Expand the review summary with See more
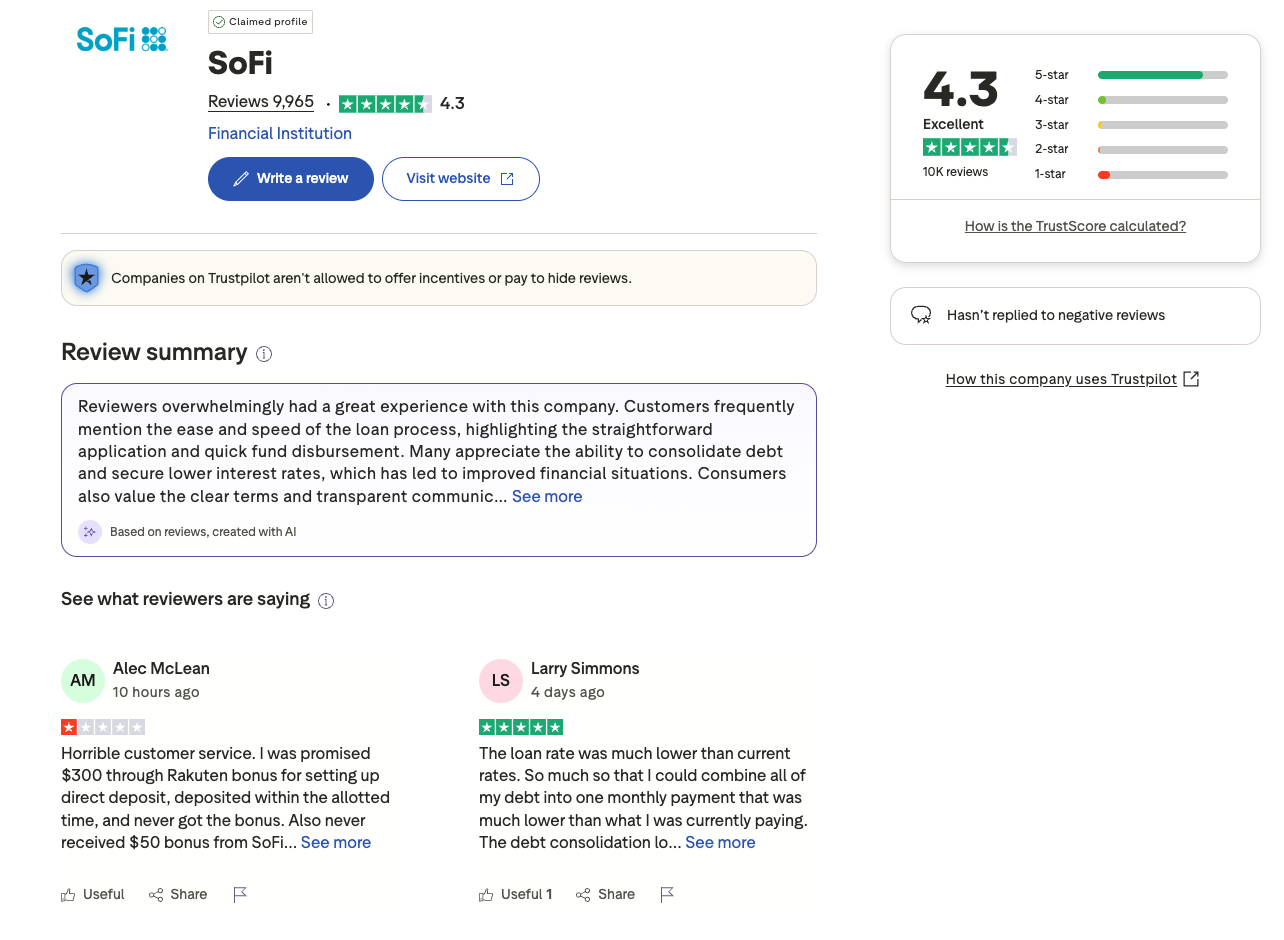Screen dimensions: 1284x940 (x=547, y=496)
